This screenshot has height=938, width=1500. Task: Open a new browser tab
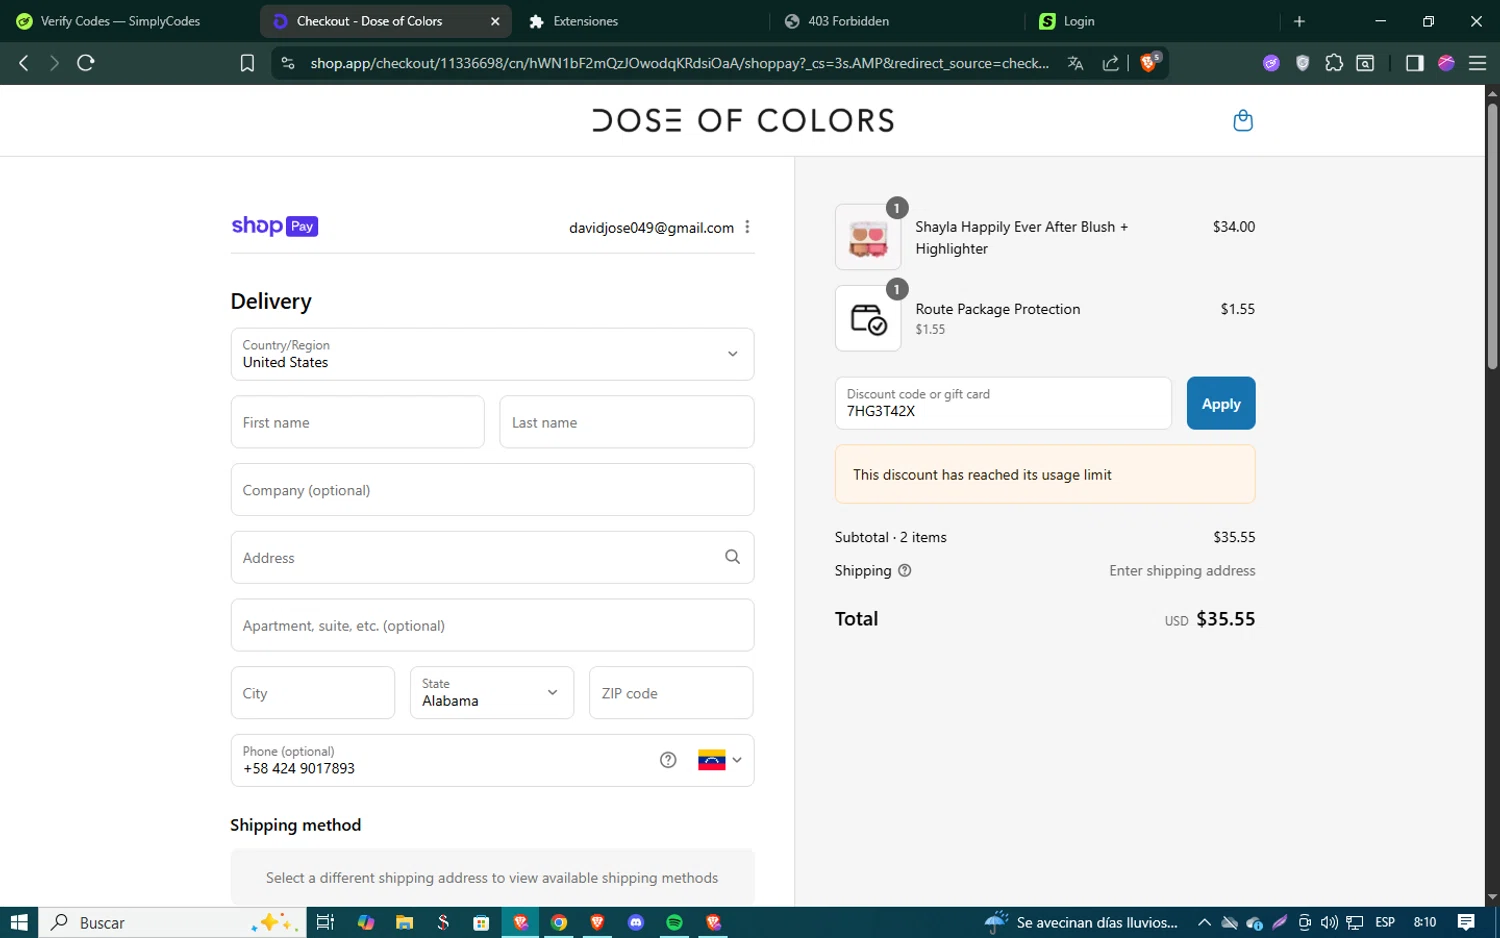click(x=1299, y=21)
